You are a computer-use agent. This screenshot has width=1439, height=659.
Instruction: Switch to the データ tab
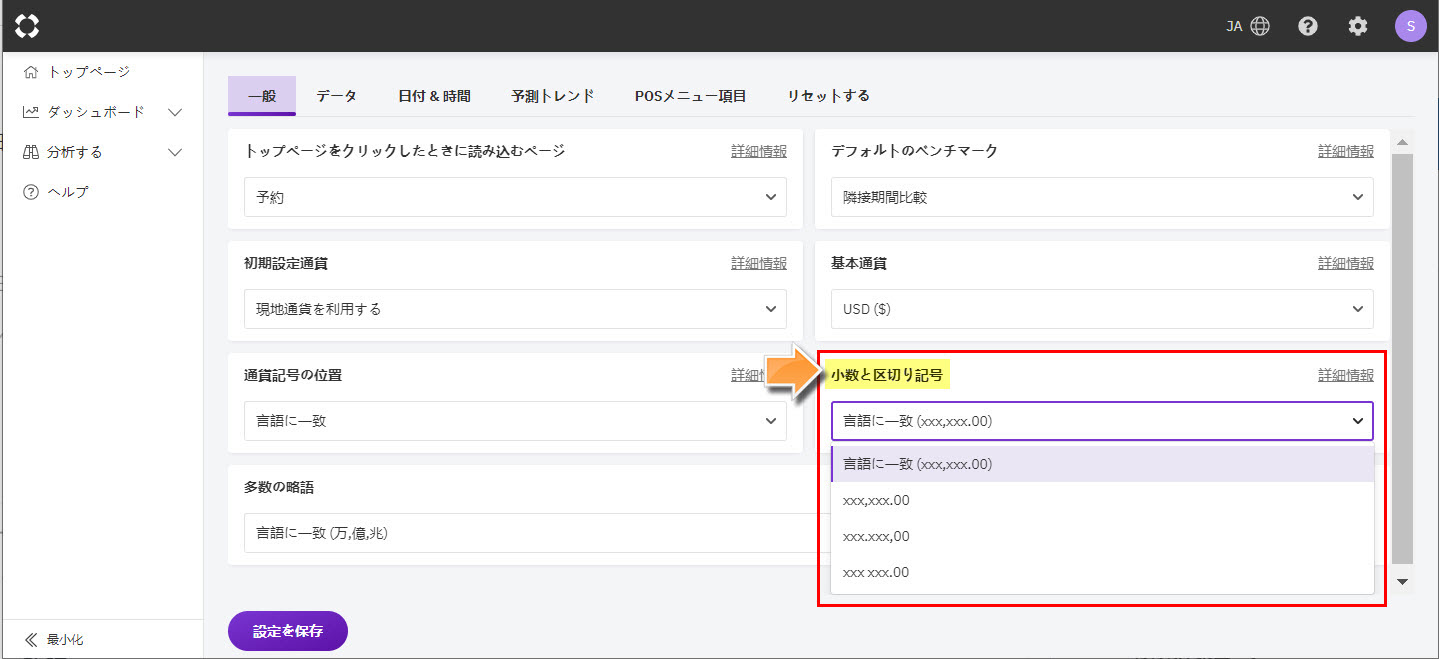tap(337, 96)
